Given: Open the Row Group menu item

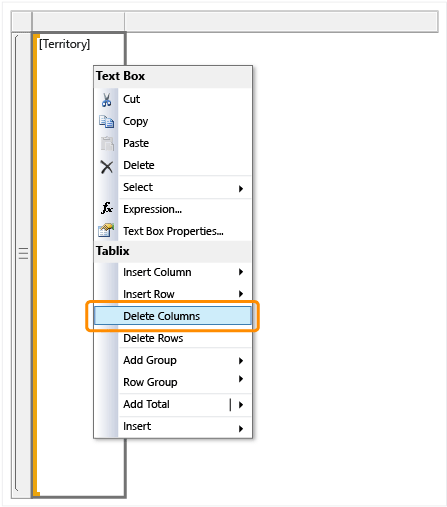Looking at the screenshot, I should pyautogui.click(x=173, y=382).
